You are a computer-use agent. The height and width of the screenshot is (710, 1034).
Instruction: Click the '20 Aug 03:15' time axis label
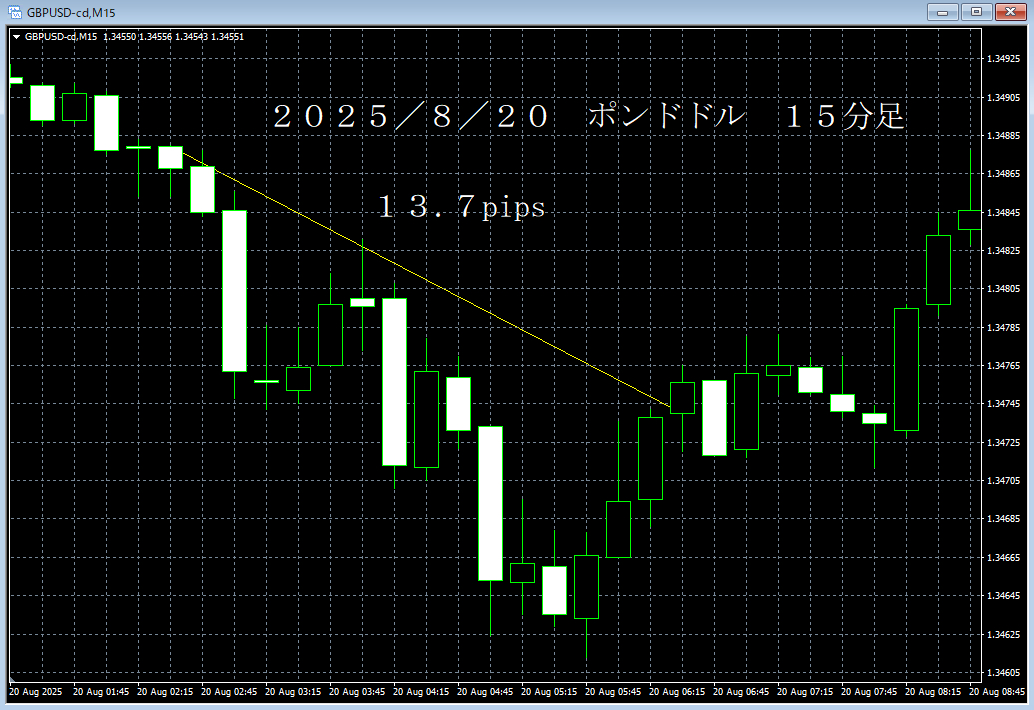[x=293, y=692]
